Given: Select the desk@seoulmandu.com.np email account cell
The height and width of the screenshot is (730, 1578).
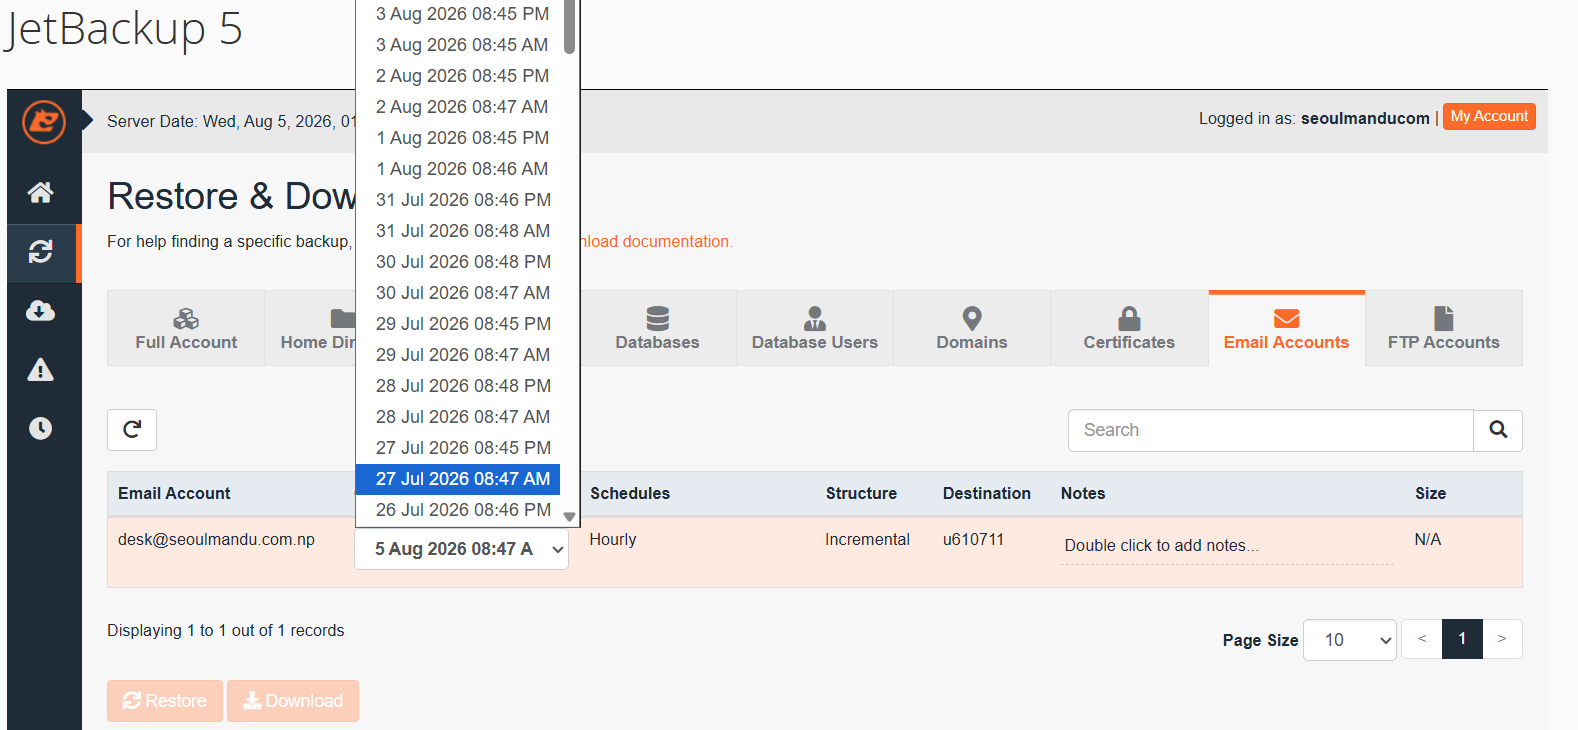Looking at the screenshot, I should pos(216,540).
